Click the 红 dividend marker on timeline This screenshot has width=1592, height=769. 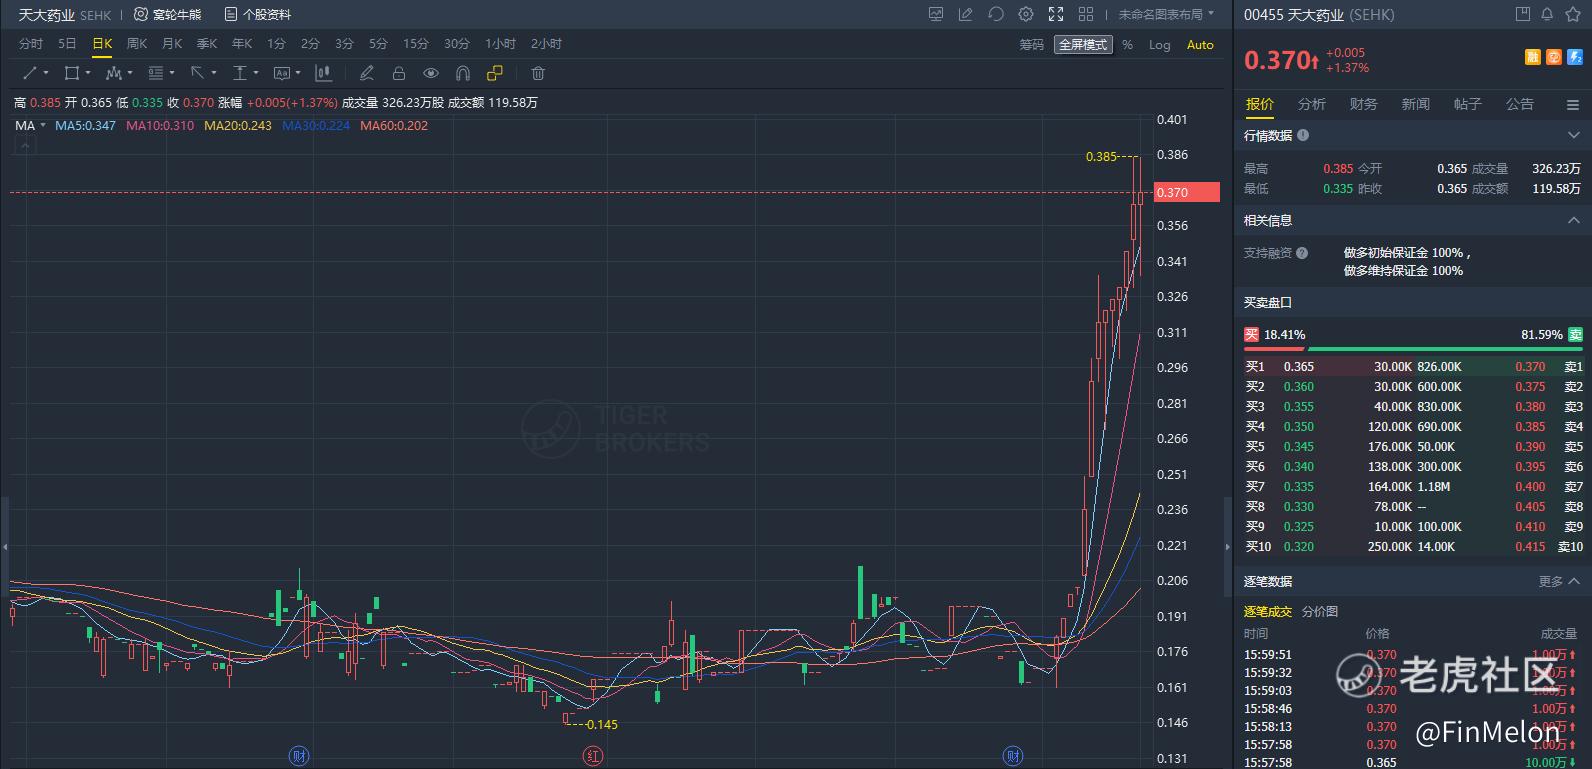593,756
